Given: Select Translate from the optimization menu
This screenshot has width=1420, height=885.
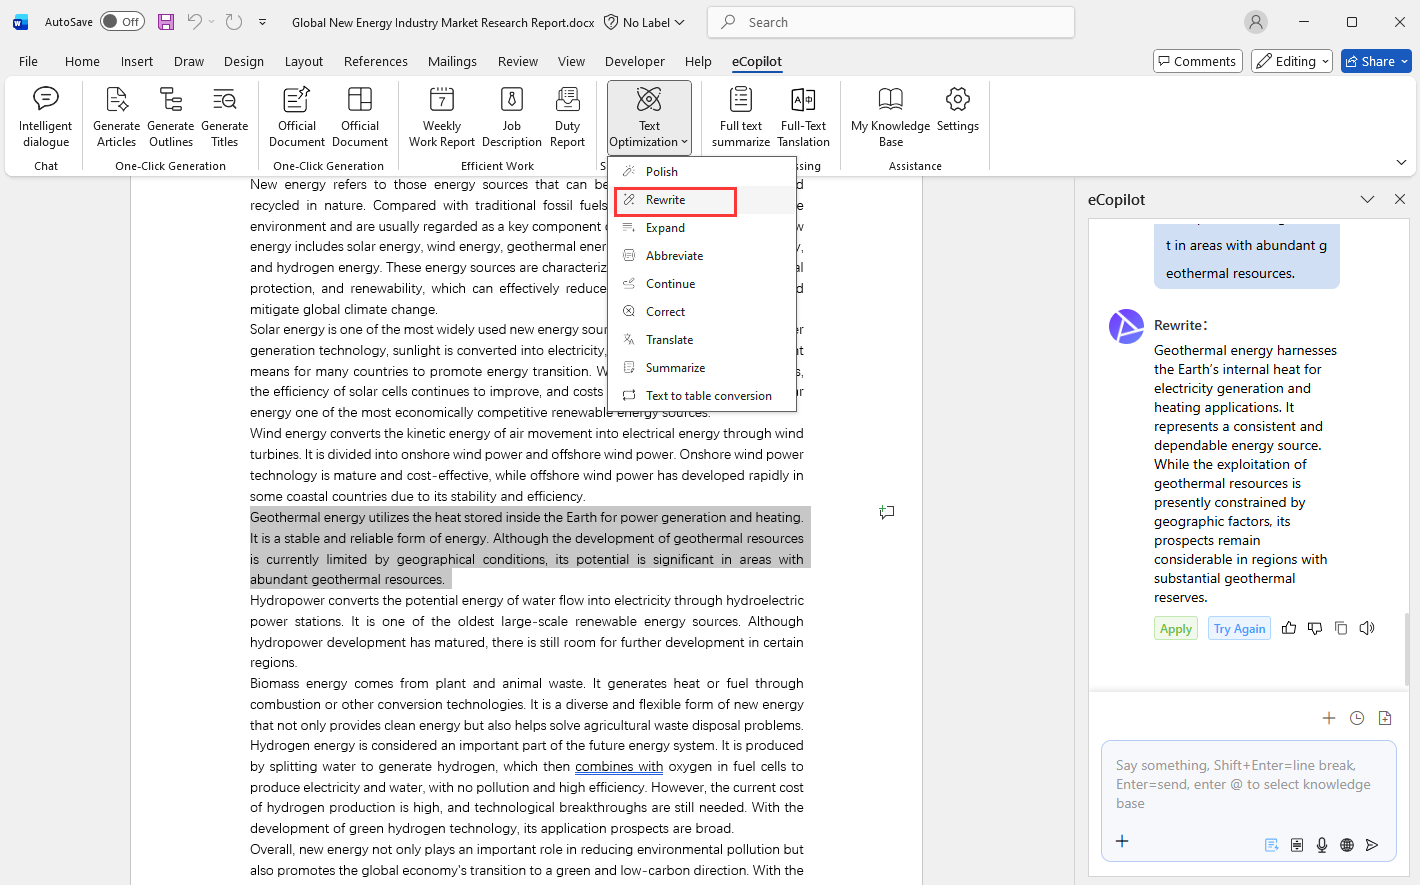Looking at the screenshot, I should pyautogui.click(x=669, y=340).
